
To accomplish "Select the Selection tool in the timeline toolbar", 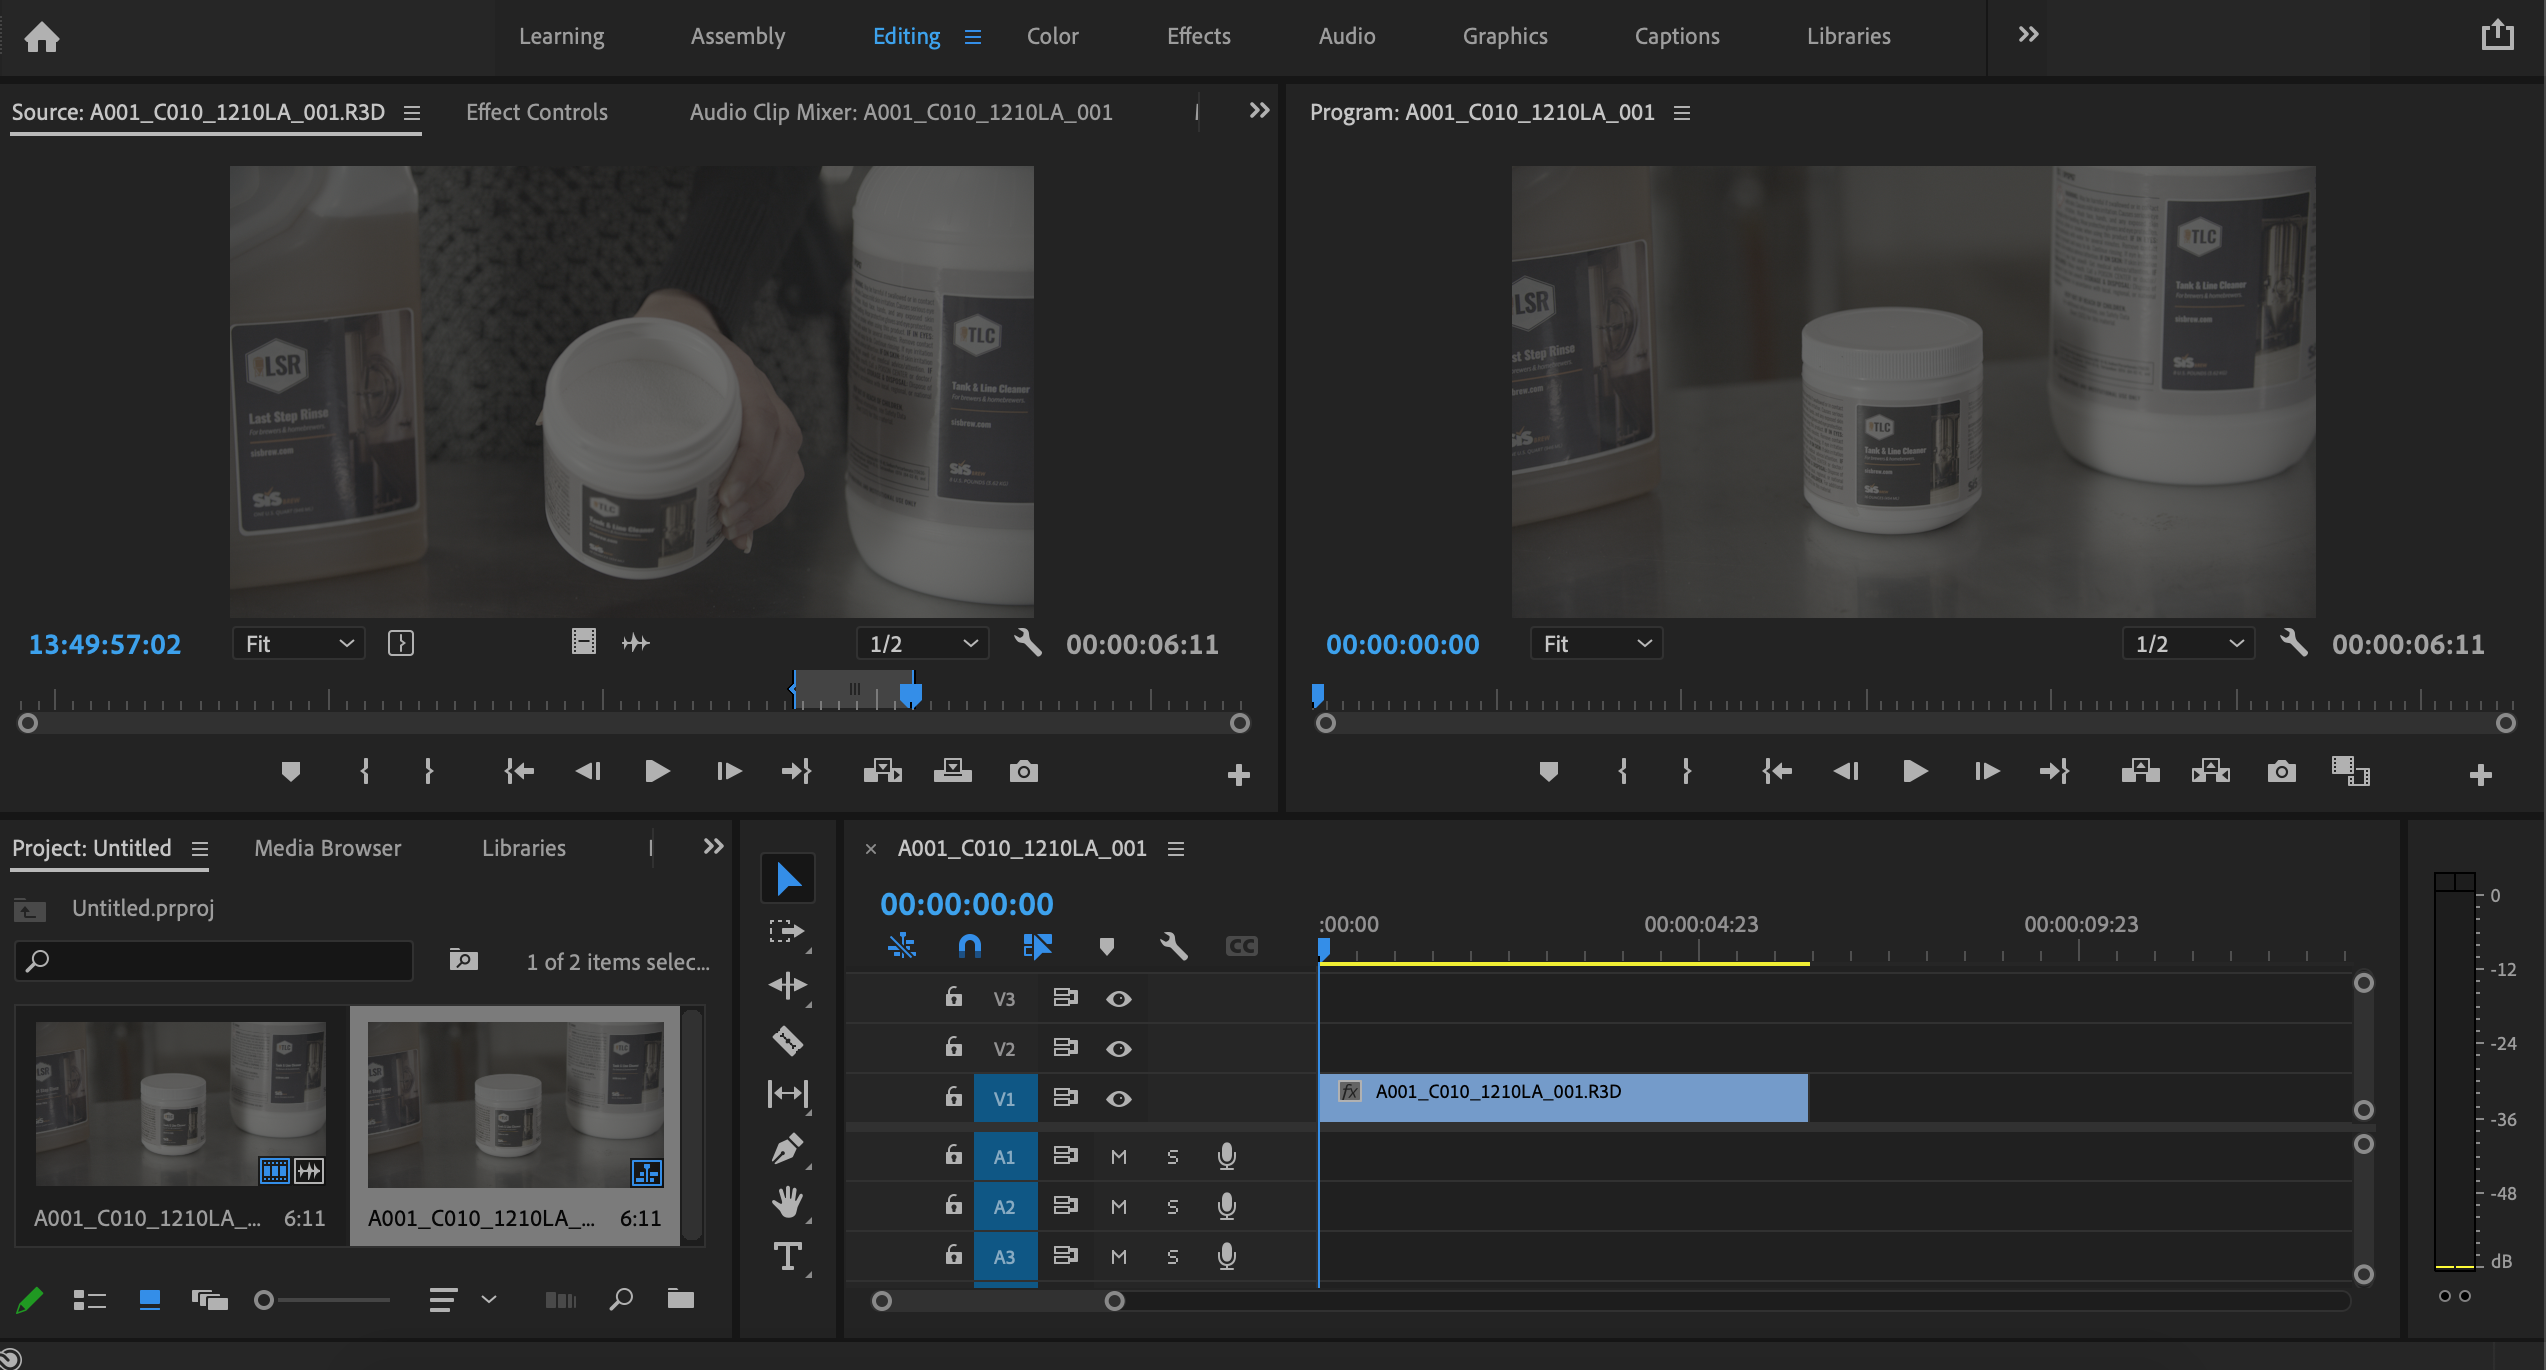I will pos(787,877).
